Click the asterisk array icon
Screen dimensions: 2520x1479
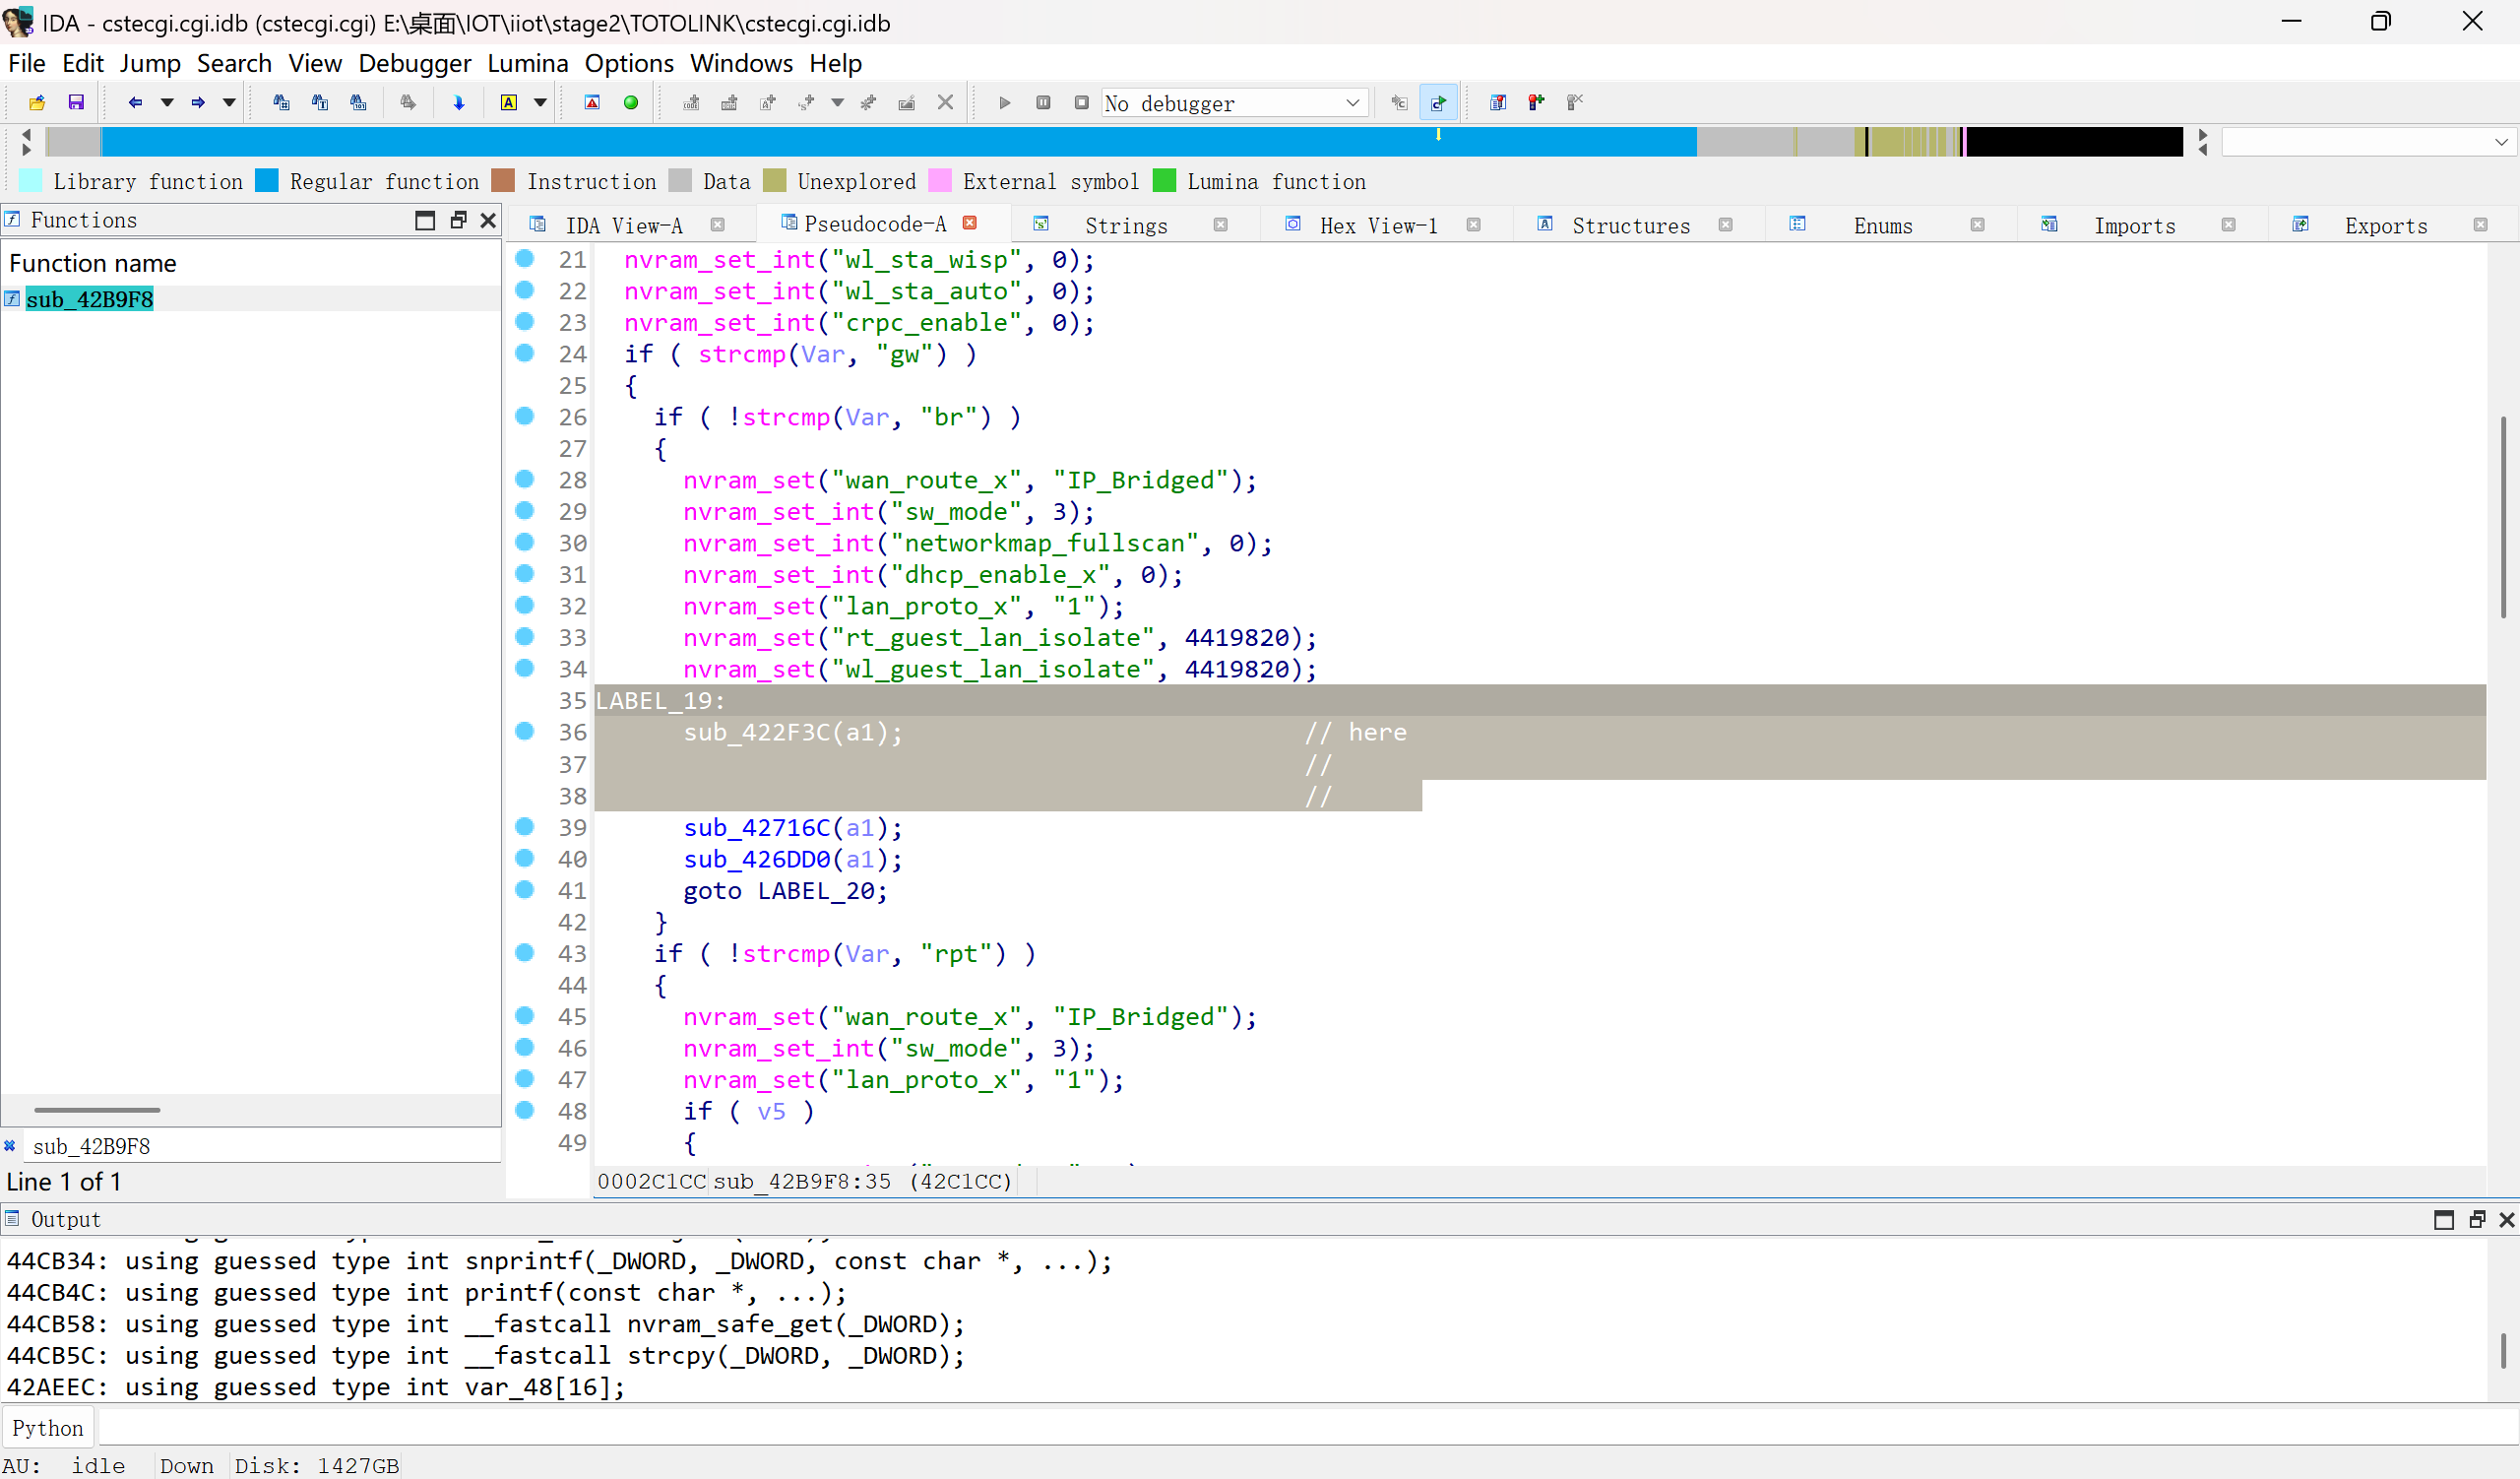pyautogui.click(x=868, y=102)
